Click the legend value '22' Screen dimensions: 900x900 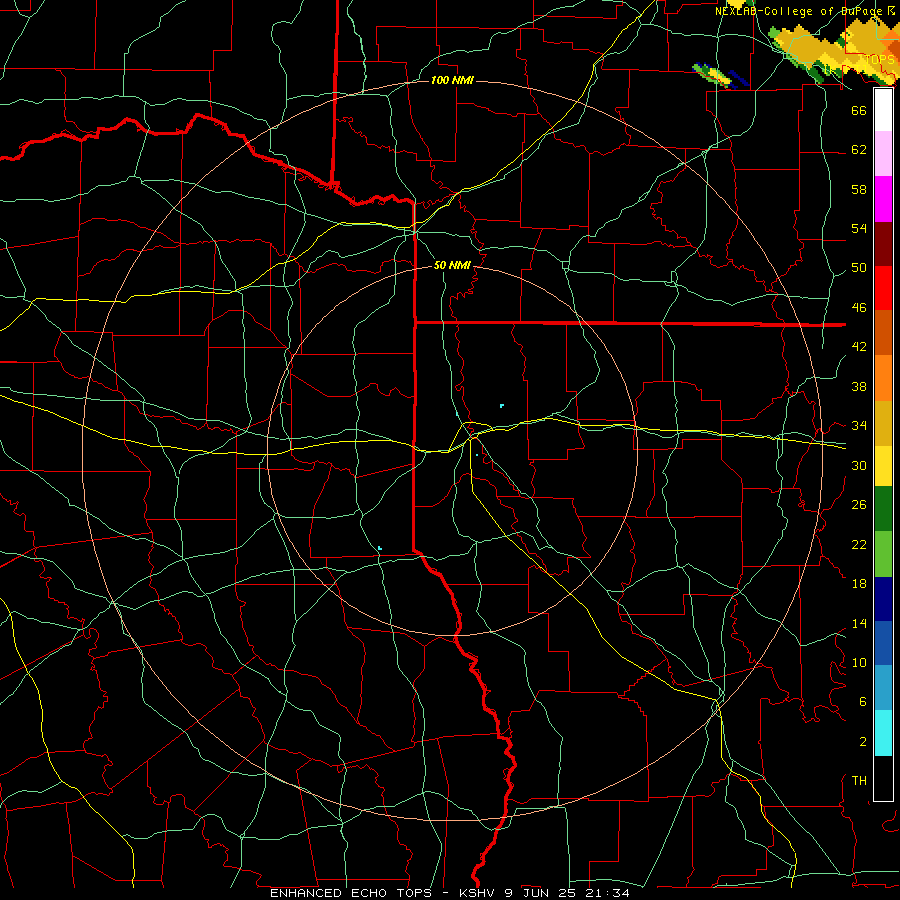tap(859, 544)
